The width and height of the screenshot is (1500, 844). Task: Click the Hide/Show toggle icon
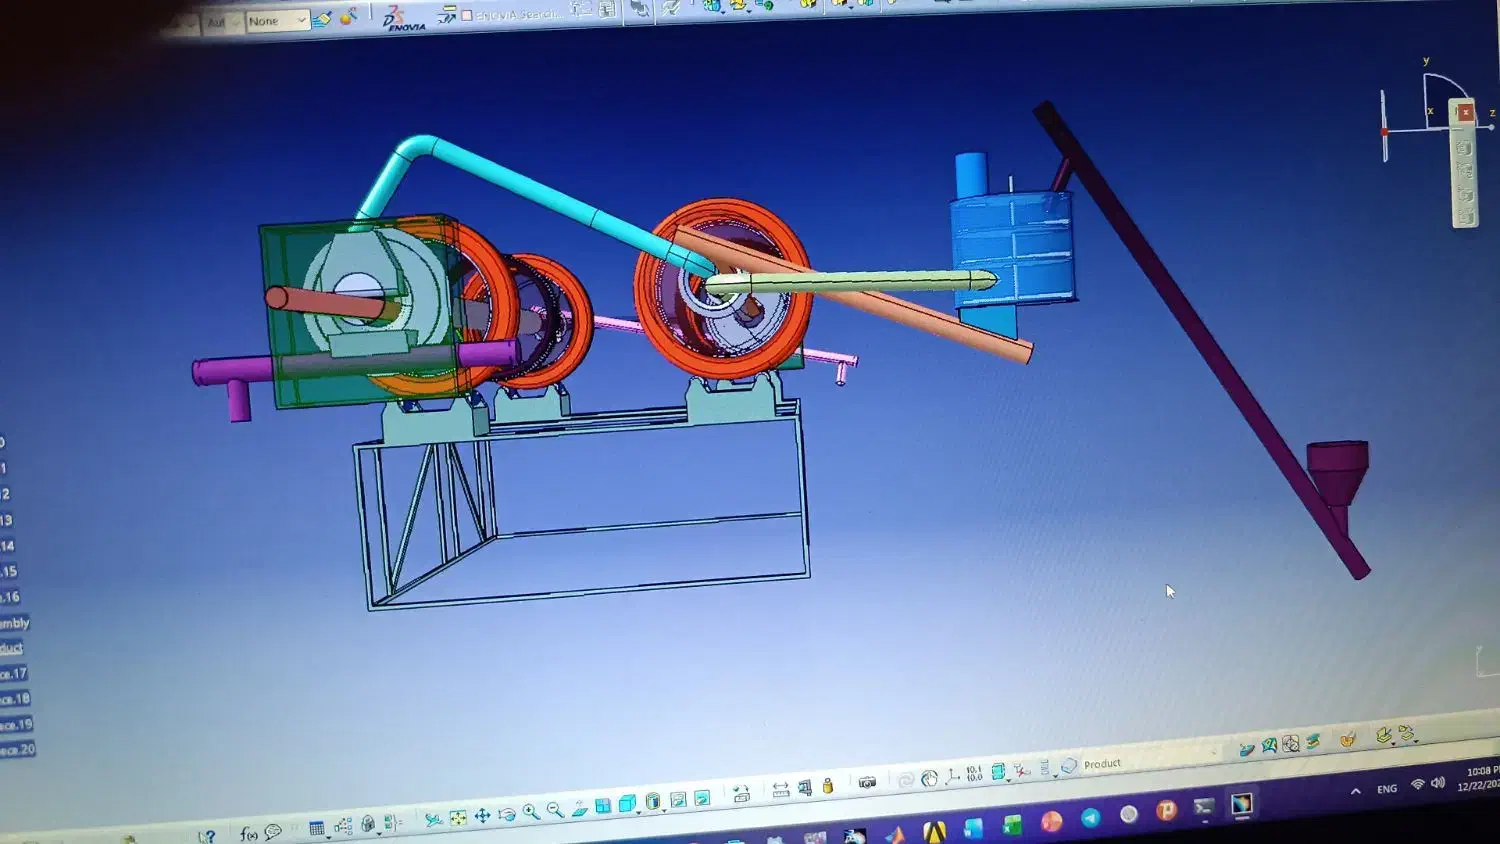[679, 800]
